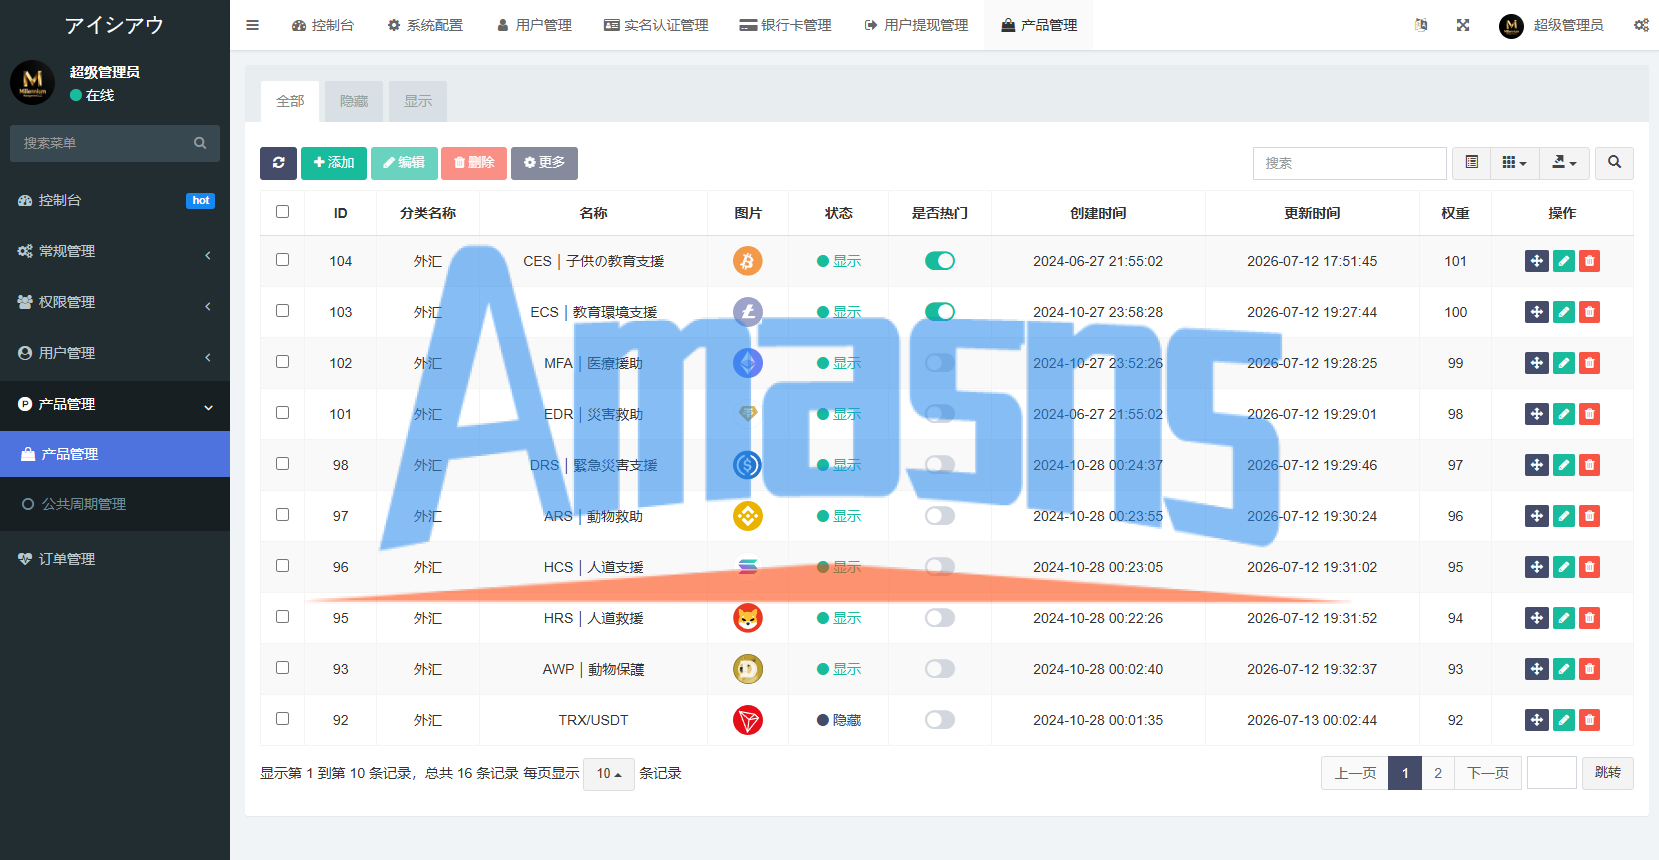The height and width of the screenshot is (860, 1659).
Task: Click red delete trash for ID 103
Action: pos(1589,312)
